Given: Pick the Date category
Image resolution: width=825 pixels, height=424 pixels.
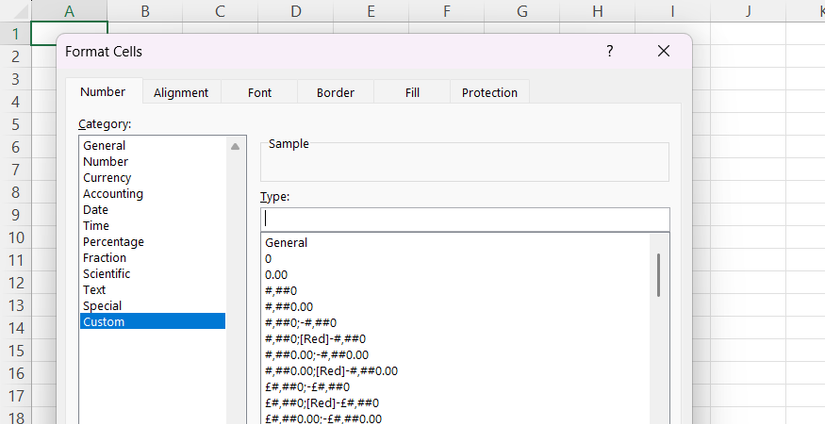Looking at the screenshot, I should click(153, 209).
